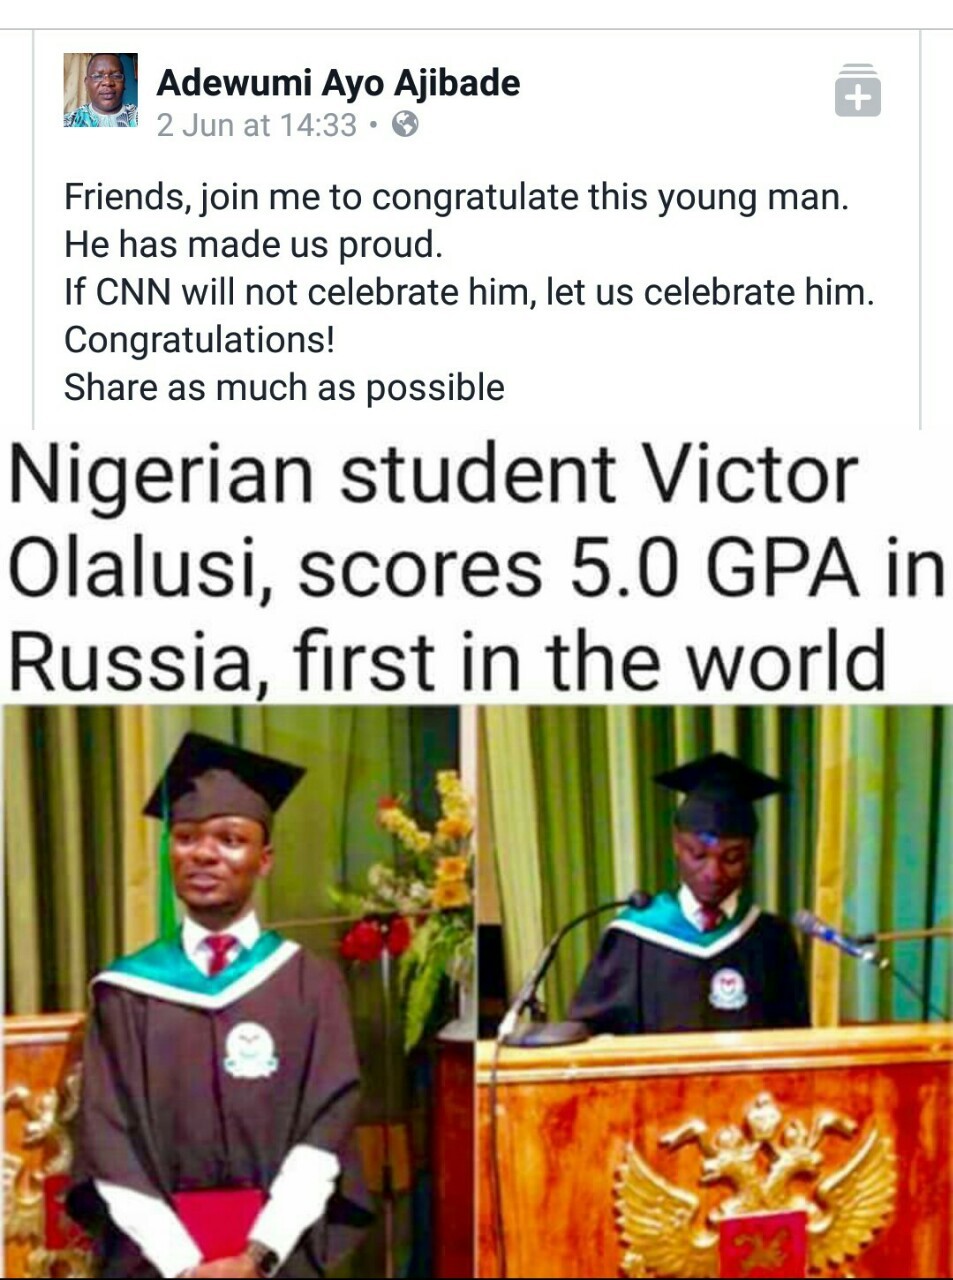Click the golden double-headed eagle emblem on podium
The image size is (953, 1280).
pyautogui.click(x=757, y=1180)
